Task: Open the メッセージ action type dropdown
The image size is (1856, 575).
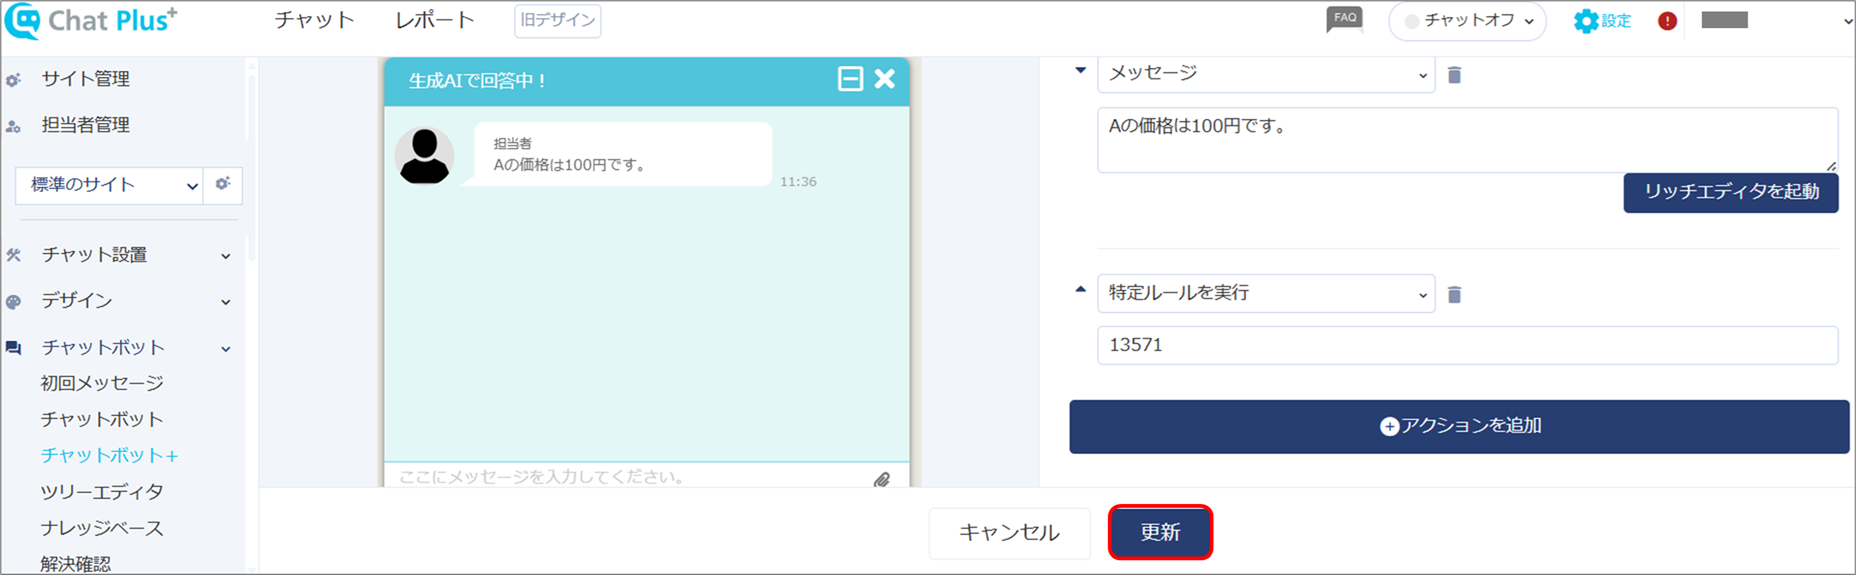Action: [1266, 74]
